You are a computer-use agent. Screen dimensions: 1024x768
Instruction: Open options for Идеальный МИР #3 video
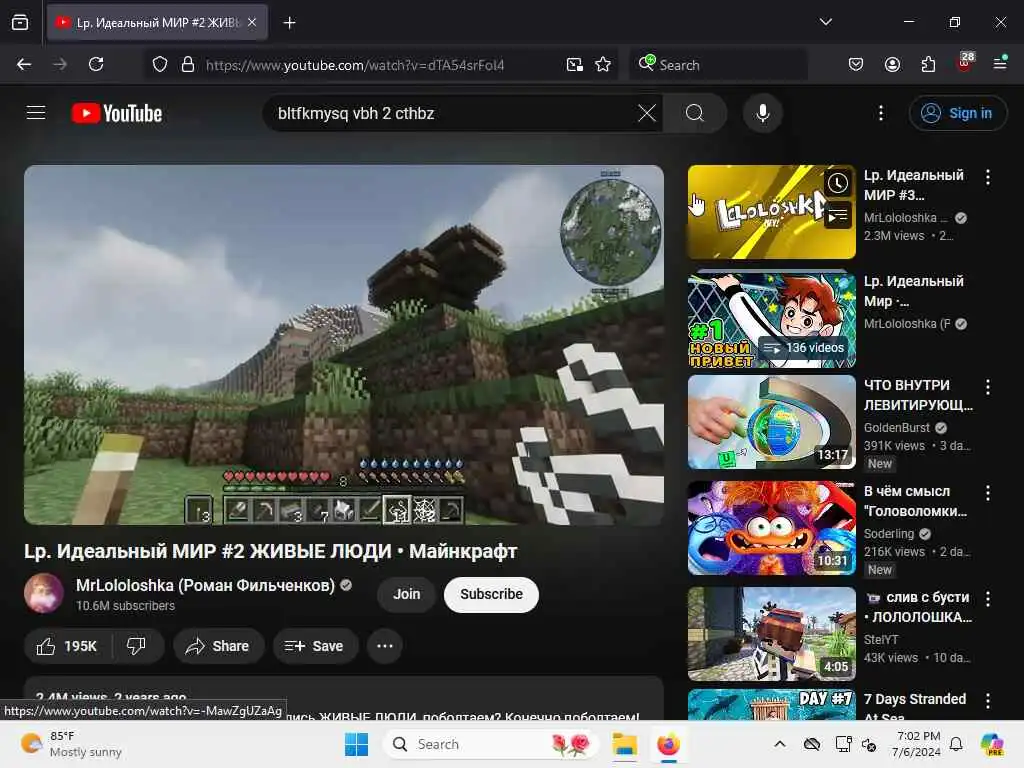pos(987,177)
